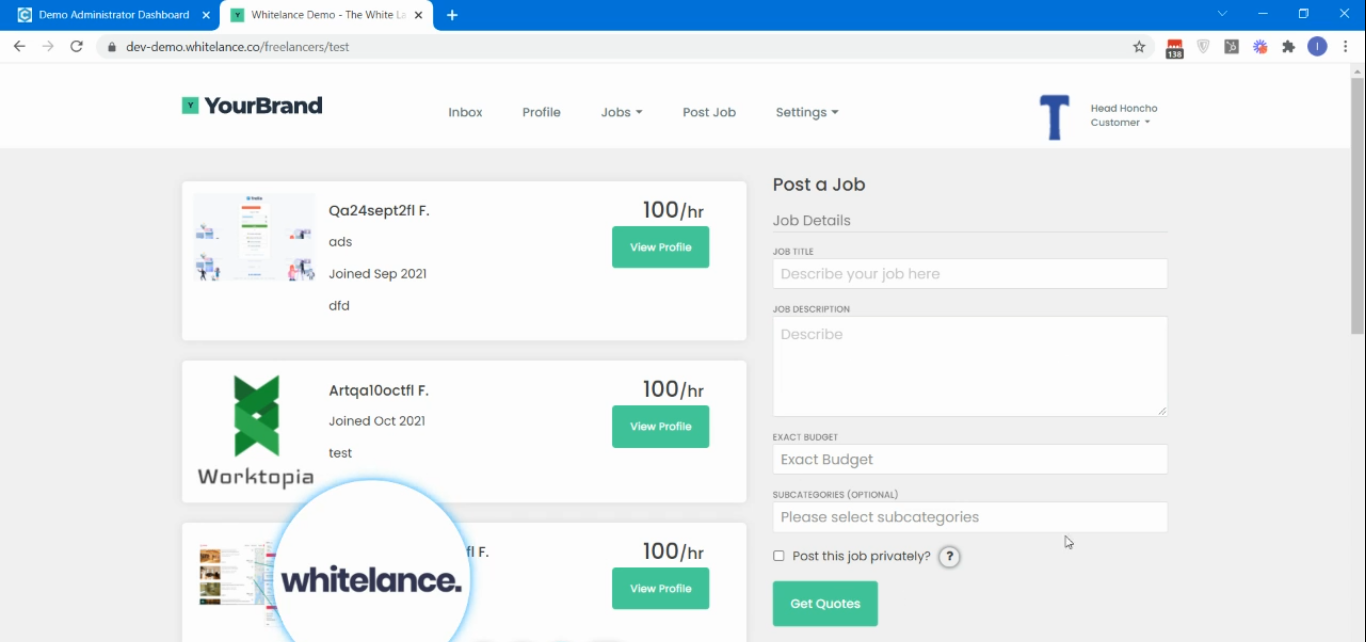Click the page vertical scrollbar
Screen dimensions: 1366x642
(1357, 205)
